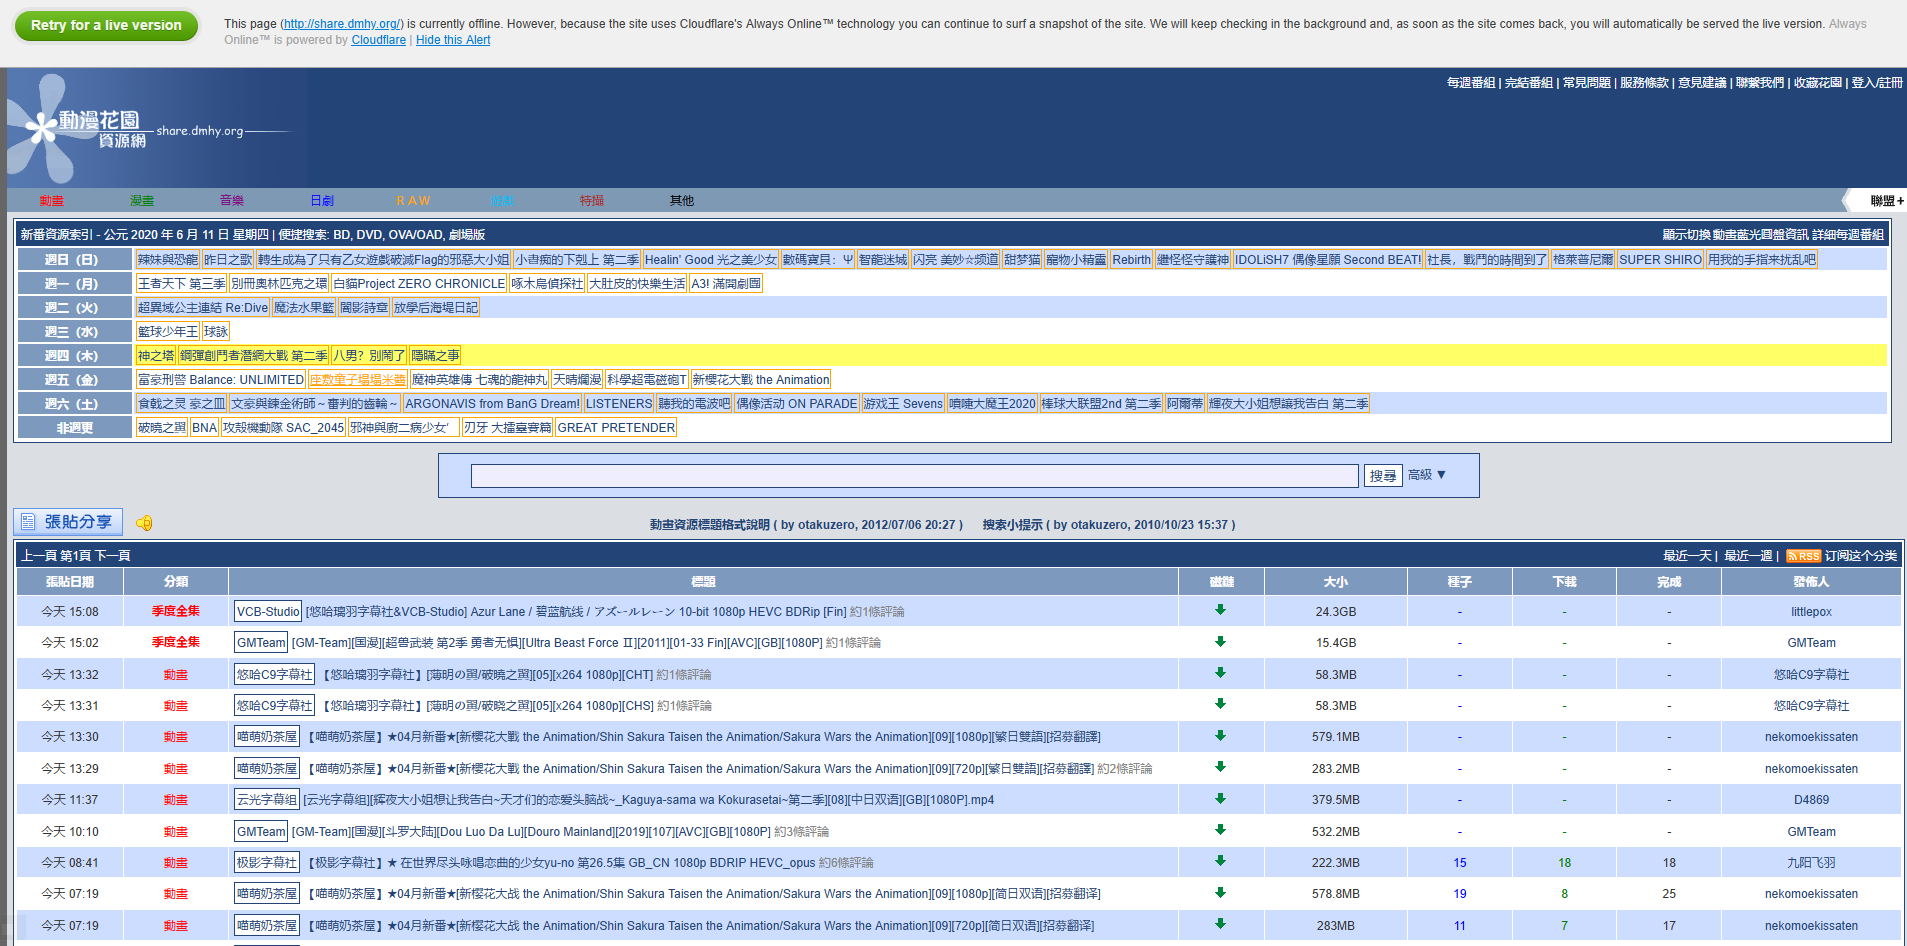This screenshot has height=946, width=1907.
Task: Open the 日劇 category tab
Action: [322, 201]
